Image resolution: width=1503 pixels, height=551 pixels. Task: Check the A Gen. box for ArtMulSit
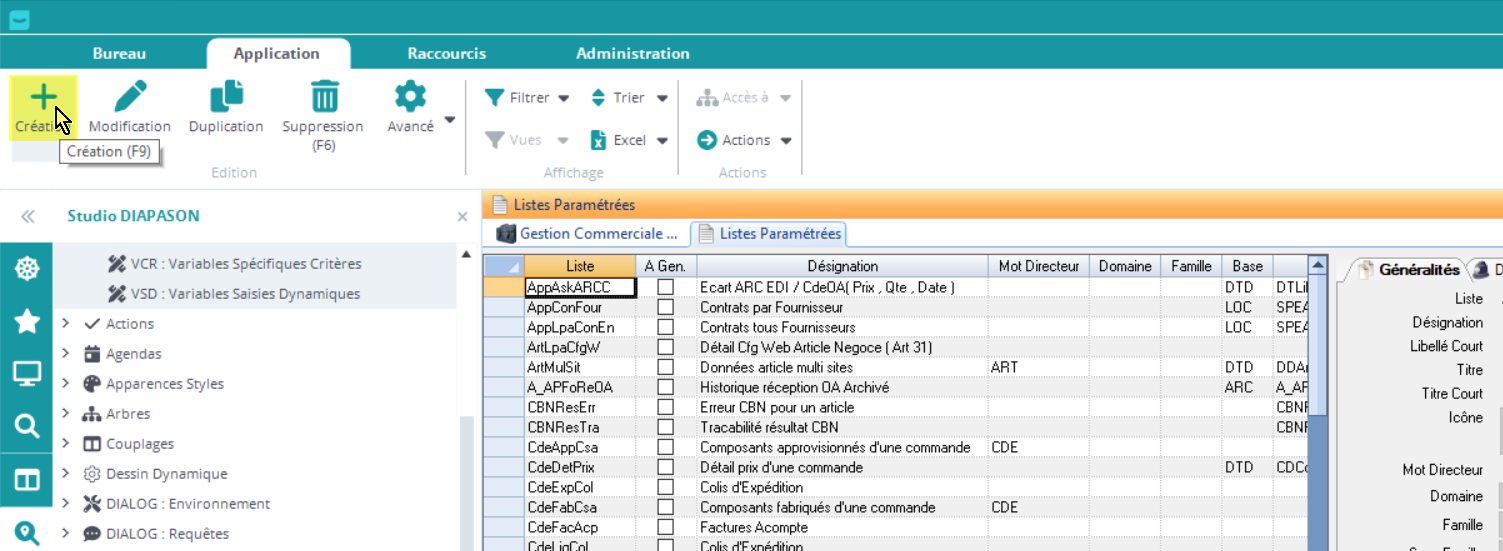665,368
